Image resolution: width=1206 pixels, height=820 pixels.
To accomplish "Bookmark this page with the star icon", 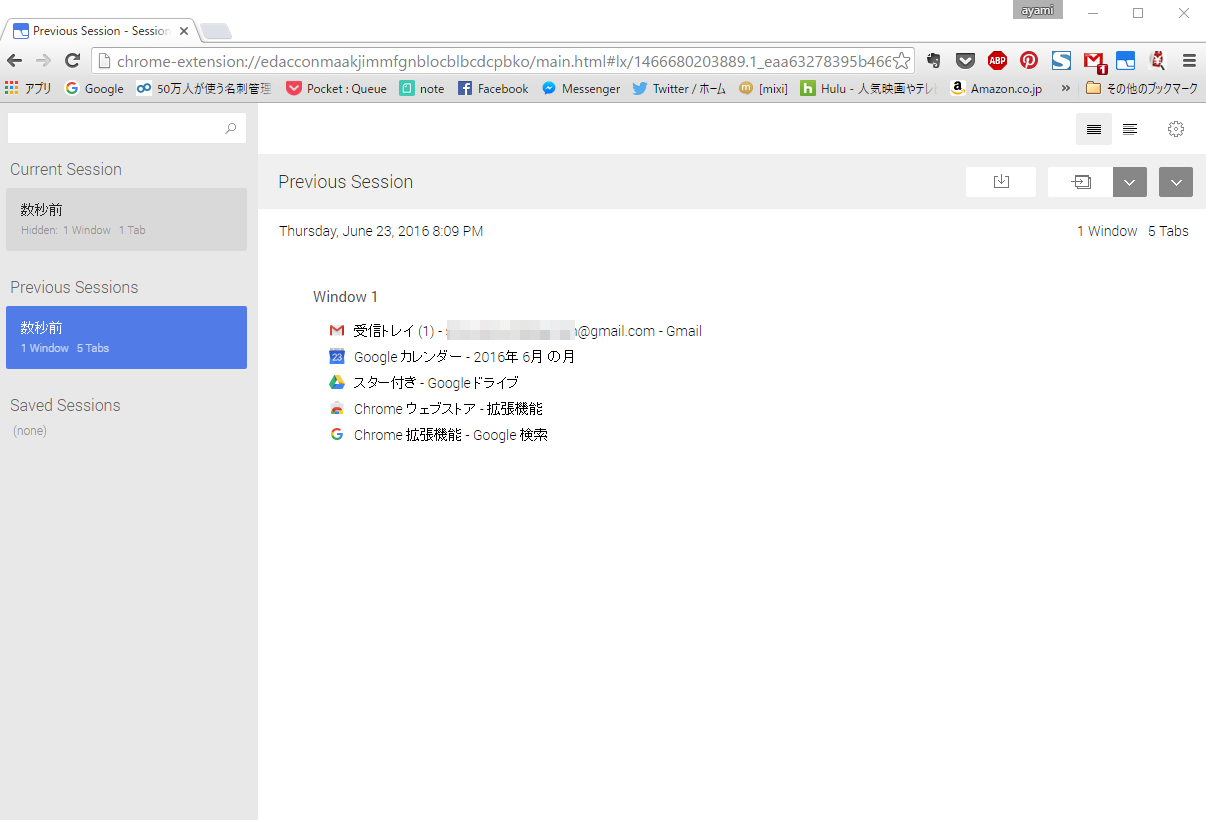I will pyautogui.click(x=901, y=60).
